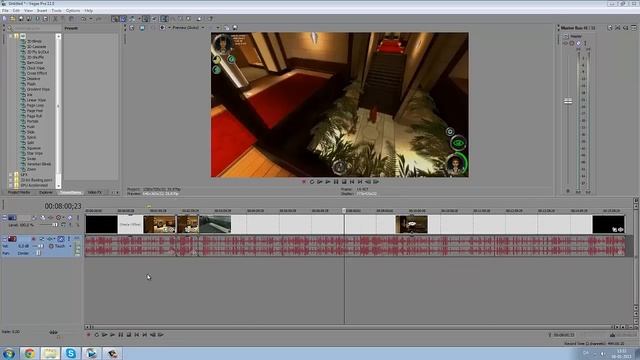Open Track FX on the audio track
This screenshot has width=640, height=360.
pyautogui.click(x=51, y=239)
